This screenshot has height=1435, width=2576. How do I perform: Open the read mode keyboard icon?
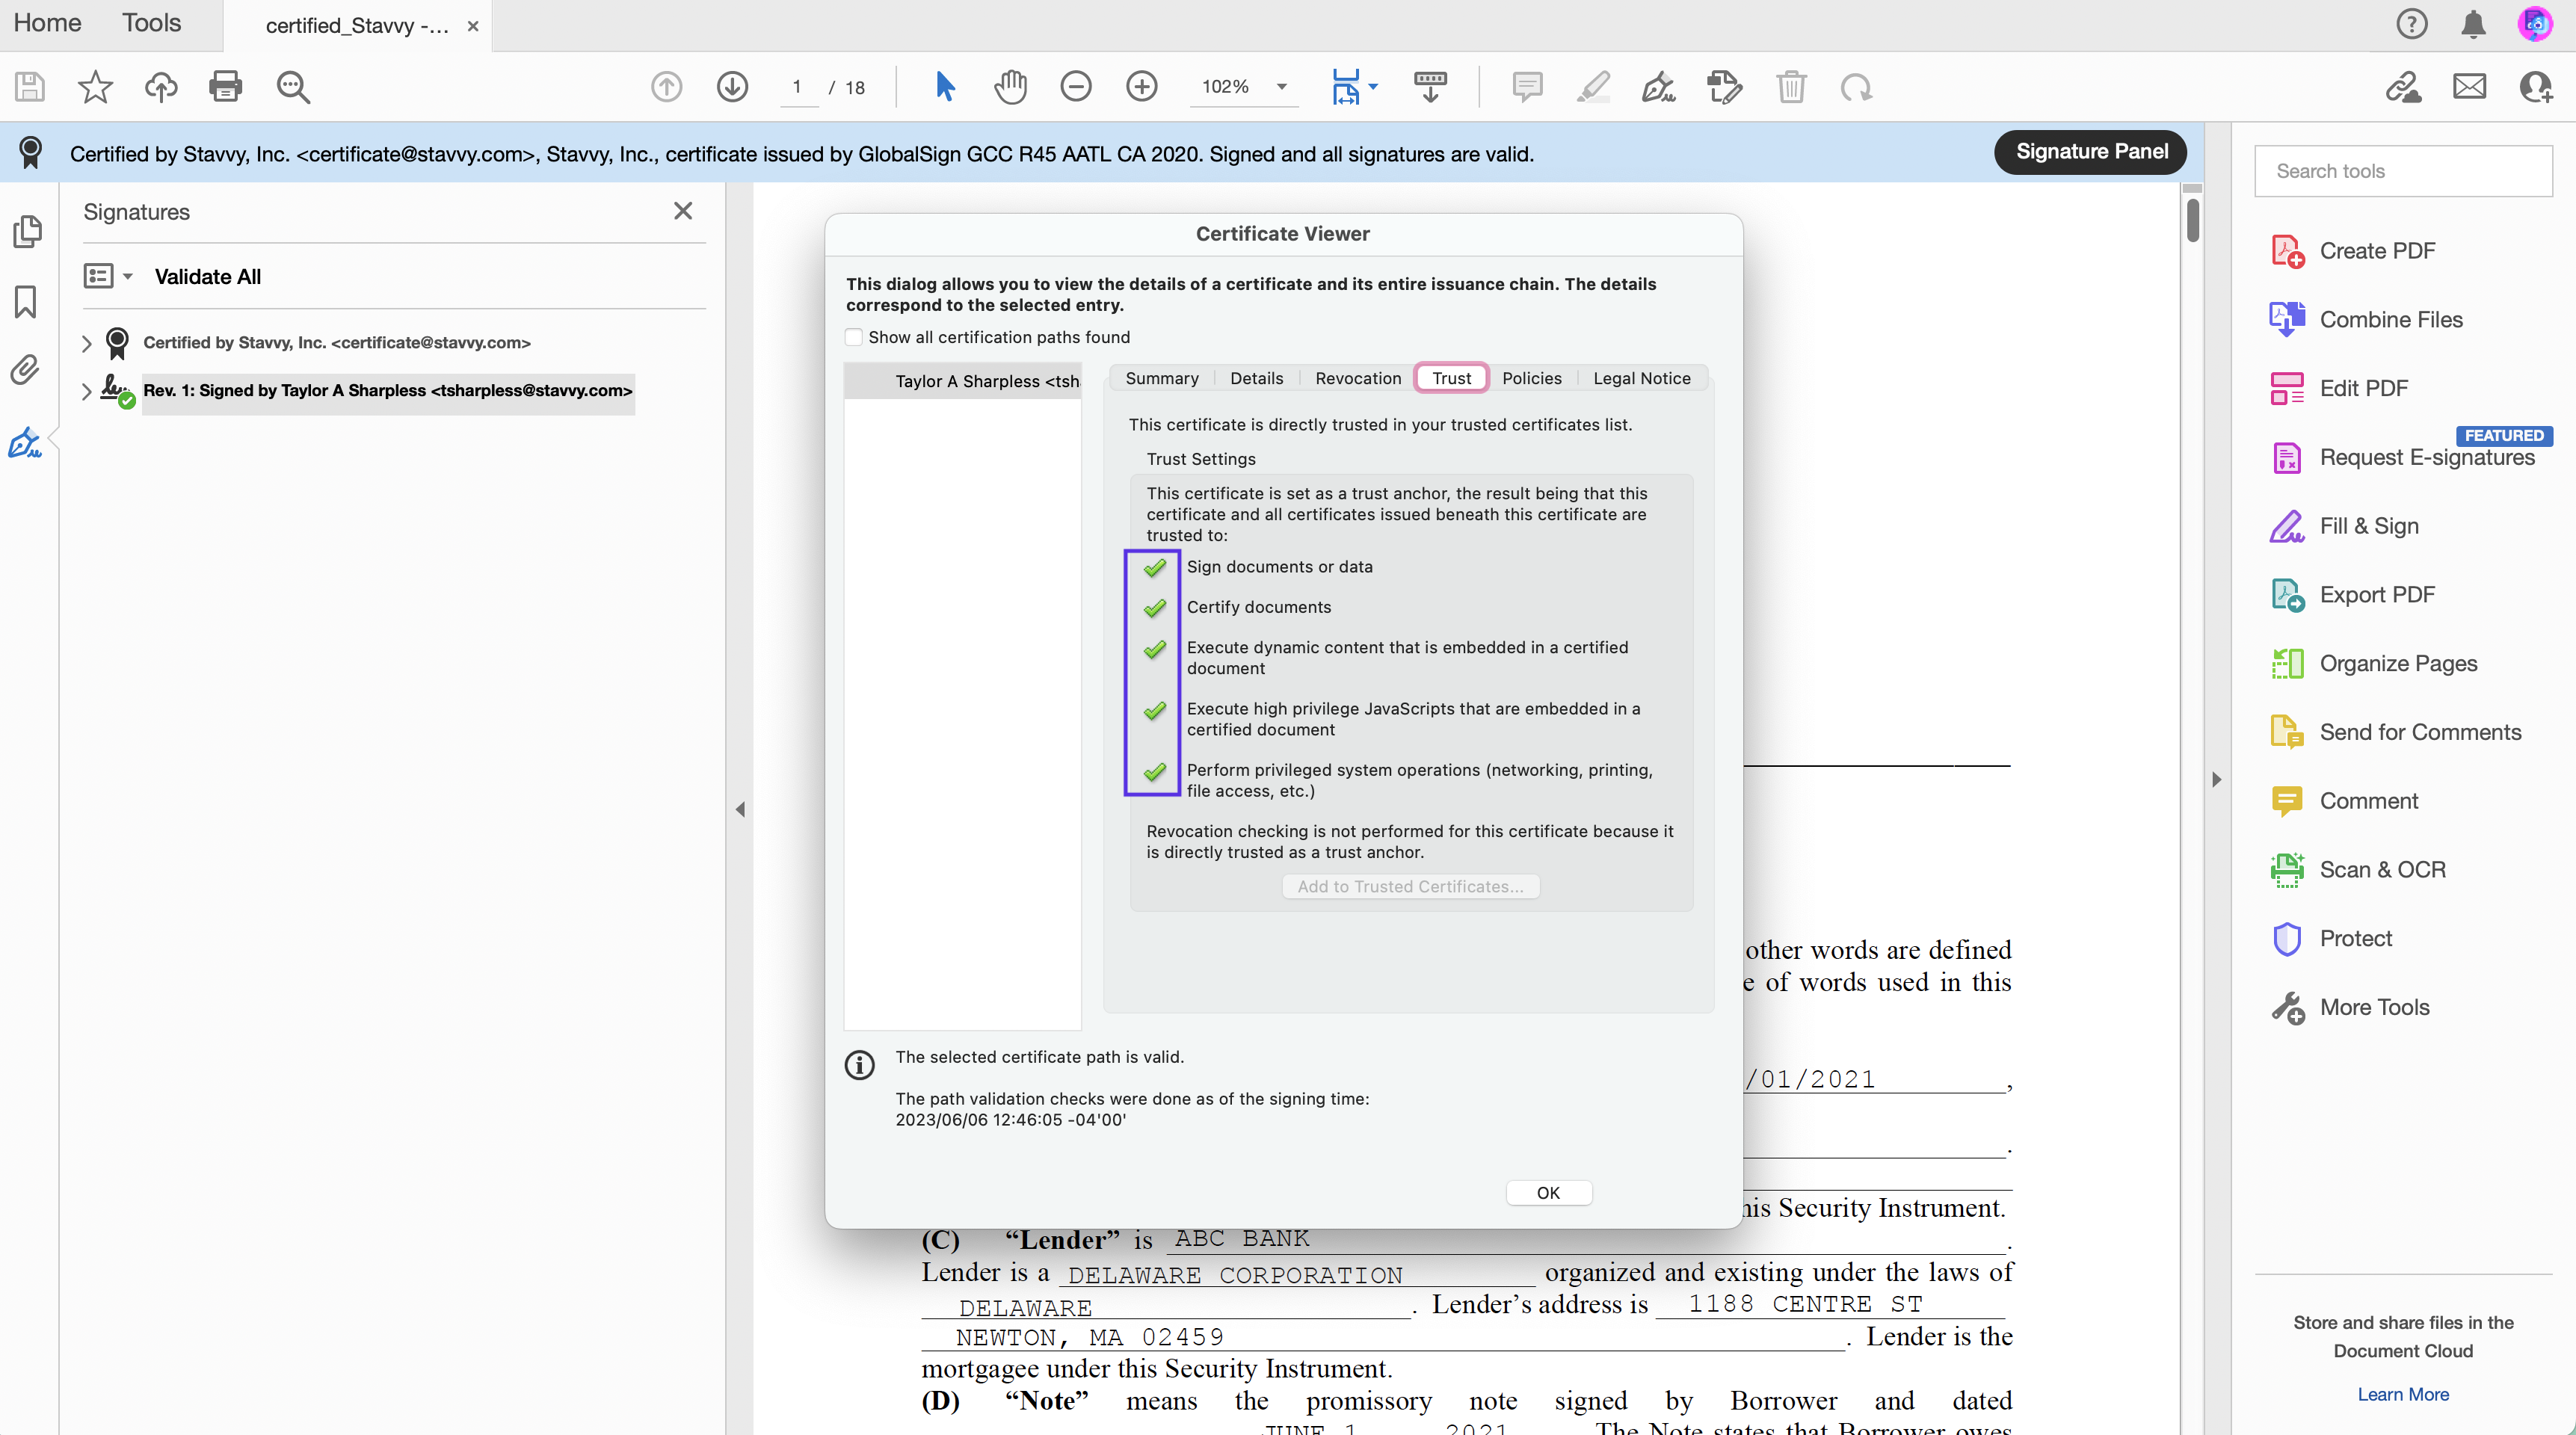pyautogui.click(x=1430, y=87)
